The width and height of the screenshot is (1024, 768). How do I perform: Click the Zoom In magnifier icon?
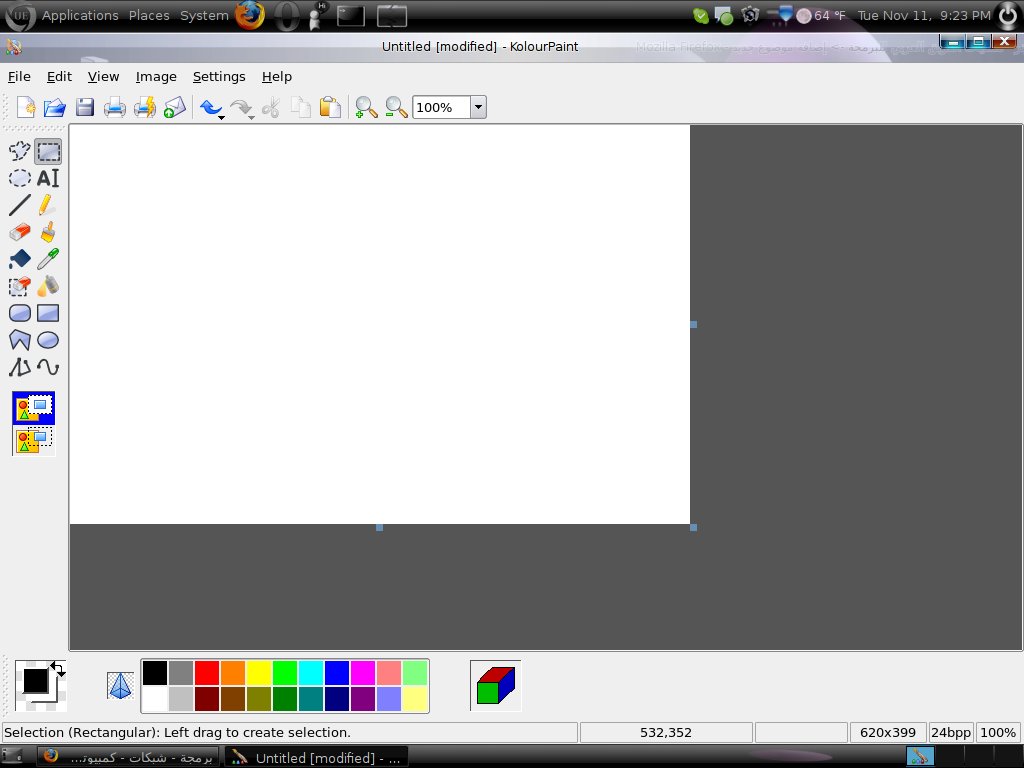click(x=366, y=107)
